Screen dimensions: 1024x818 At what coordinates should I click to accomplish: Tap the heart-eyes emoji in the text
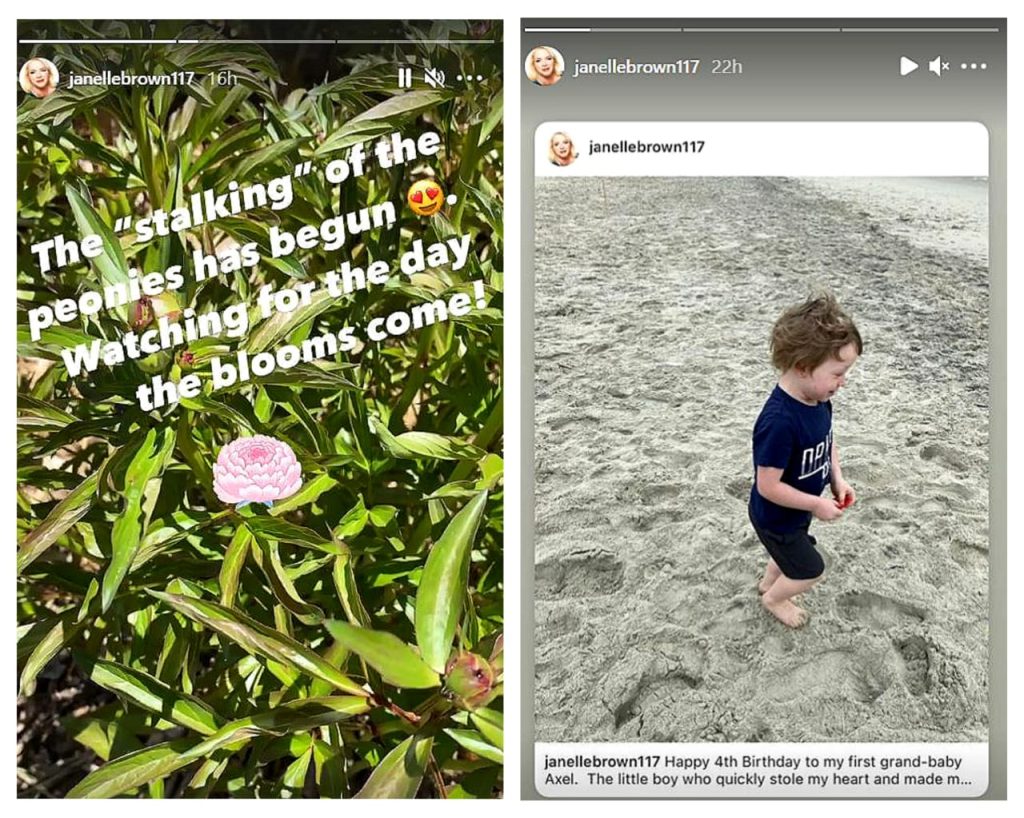click(425, 198)
